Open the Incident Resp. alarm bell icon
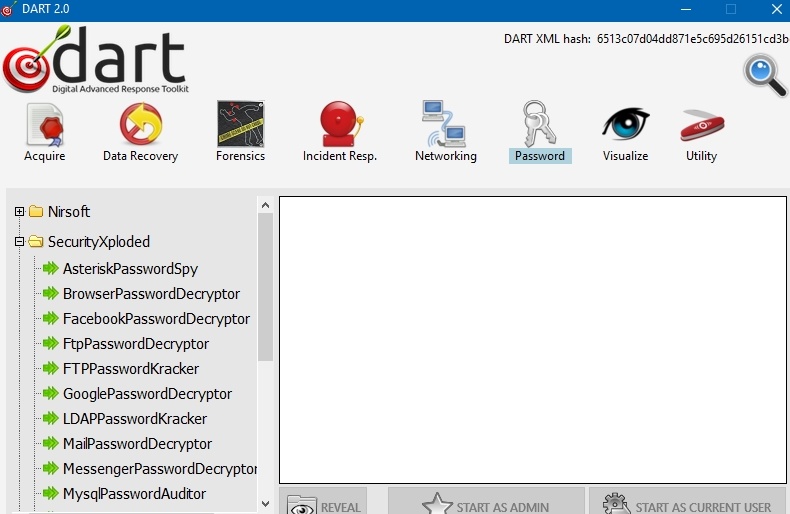Viewport: 790px width, 514px height. coord(341,124)
